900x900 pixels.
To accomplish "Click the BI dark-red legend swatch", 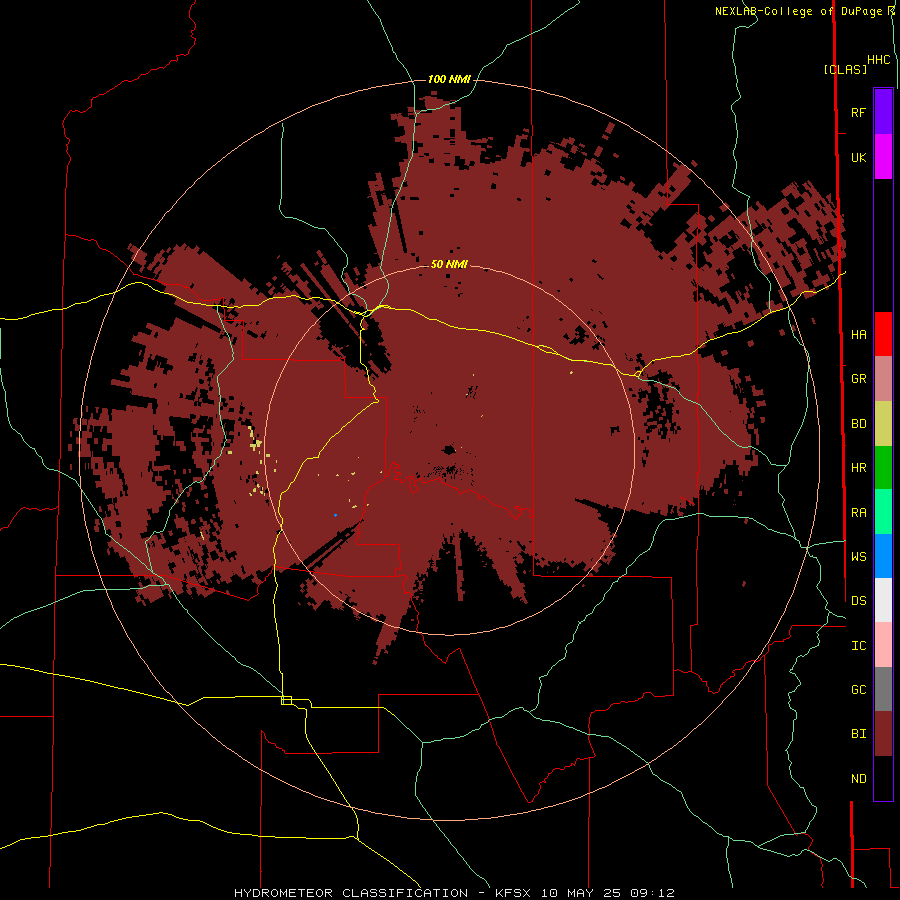I will (x=883, y=734).
